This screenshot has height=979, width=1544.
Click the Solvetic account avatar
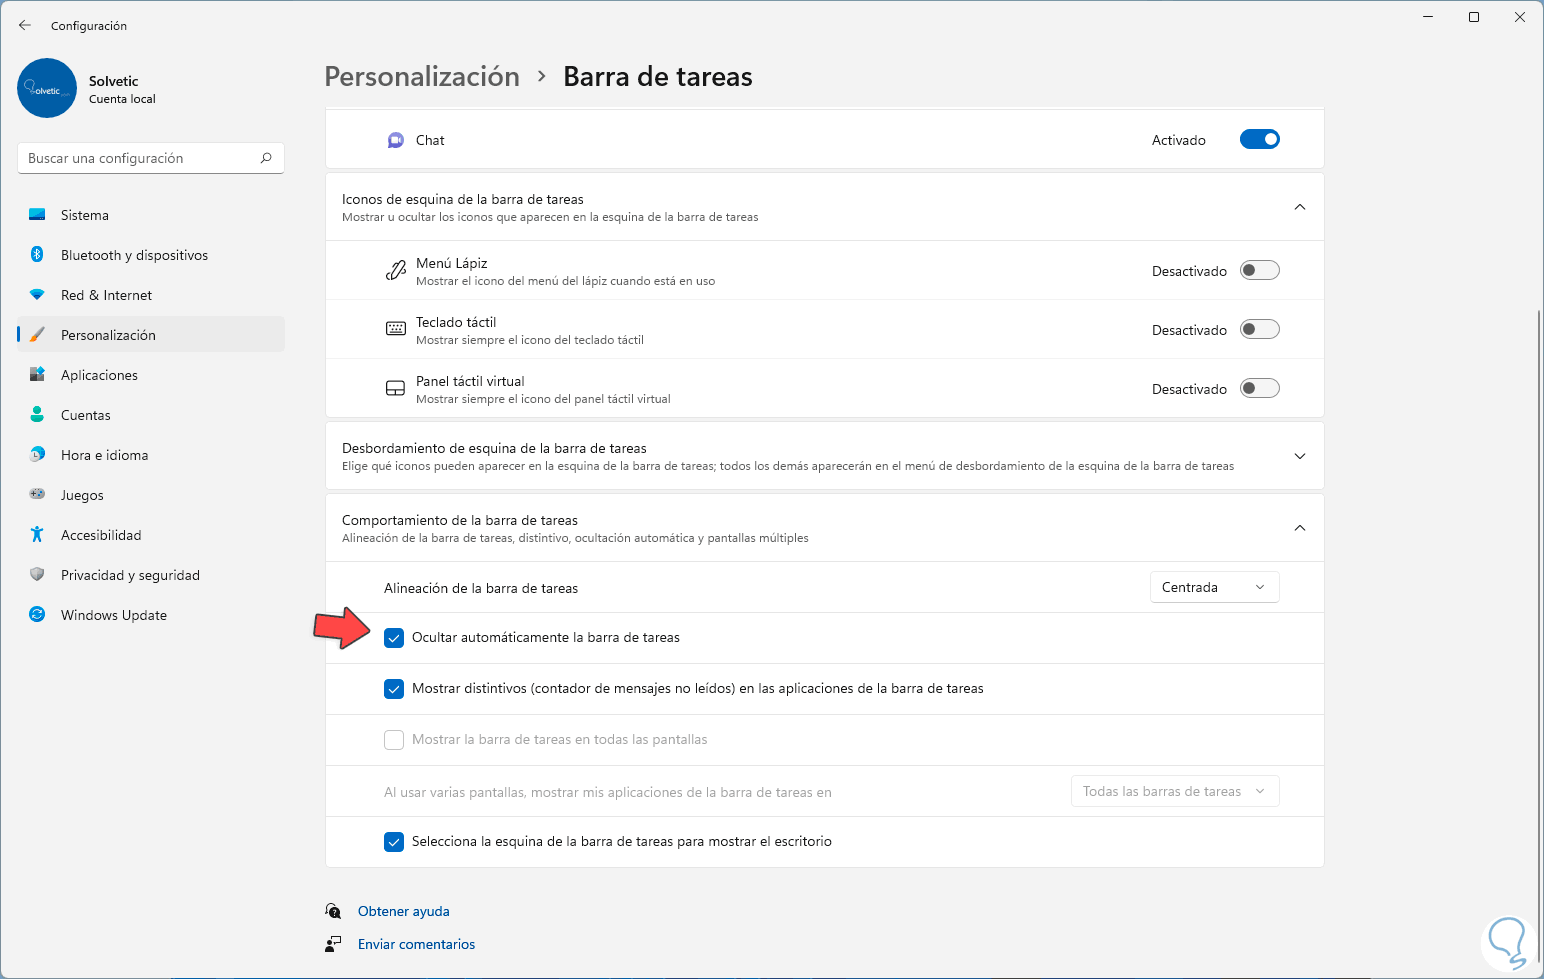[x=47, y=88]
